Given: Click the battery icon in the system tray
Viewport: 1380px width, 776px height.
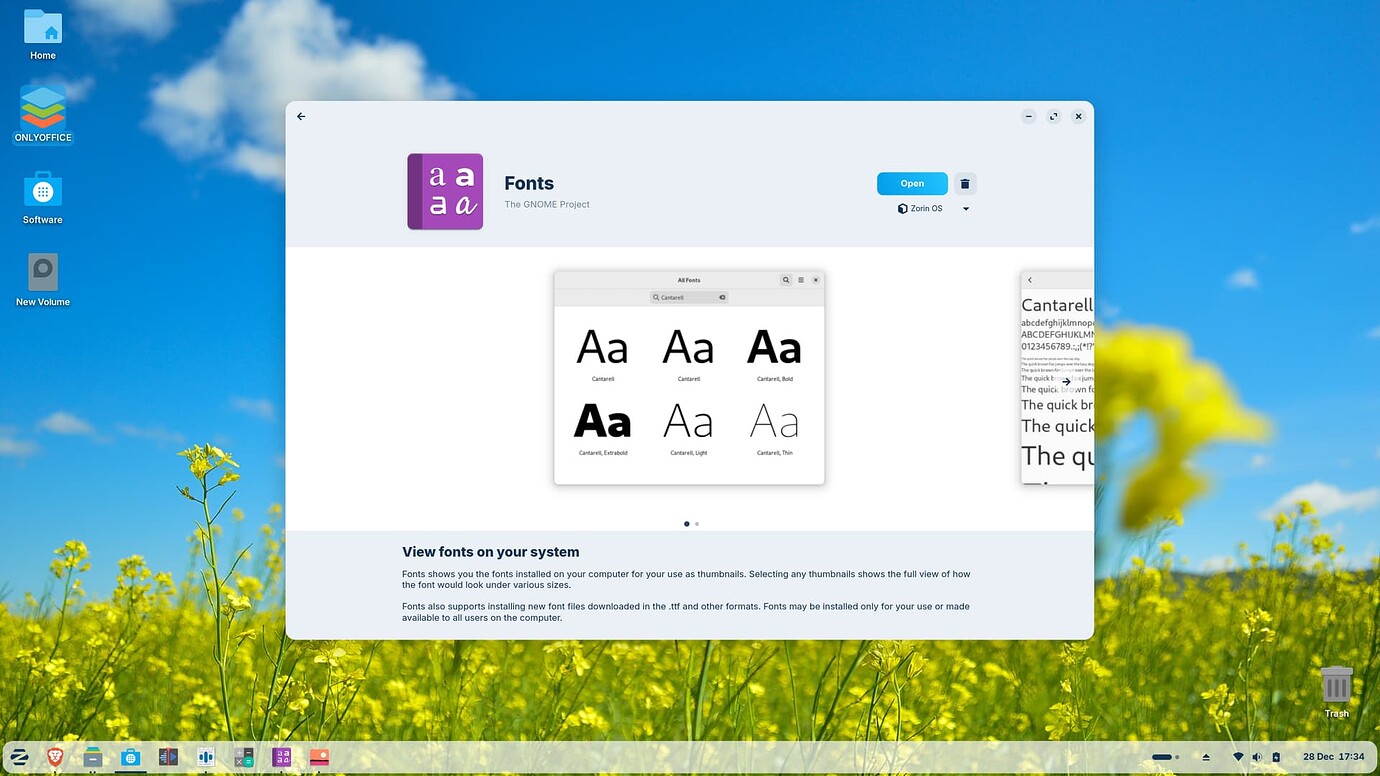Looking at the screenshot, I should (1275, 757).
